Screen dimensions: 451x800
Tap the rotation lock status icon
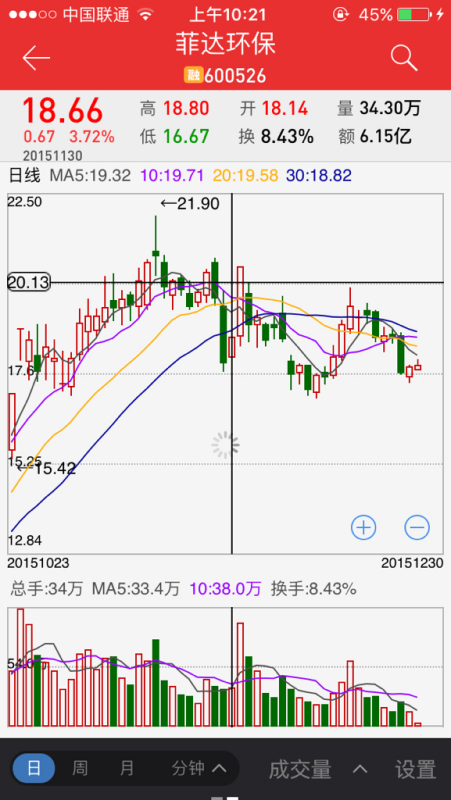tap(340, 15)
